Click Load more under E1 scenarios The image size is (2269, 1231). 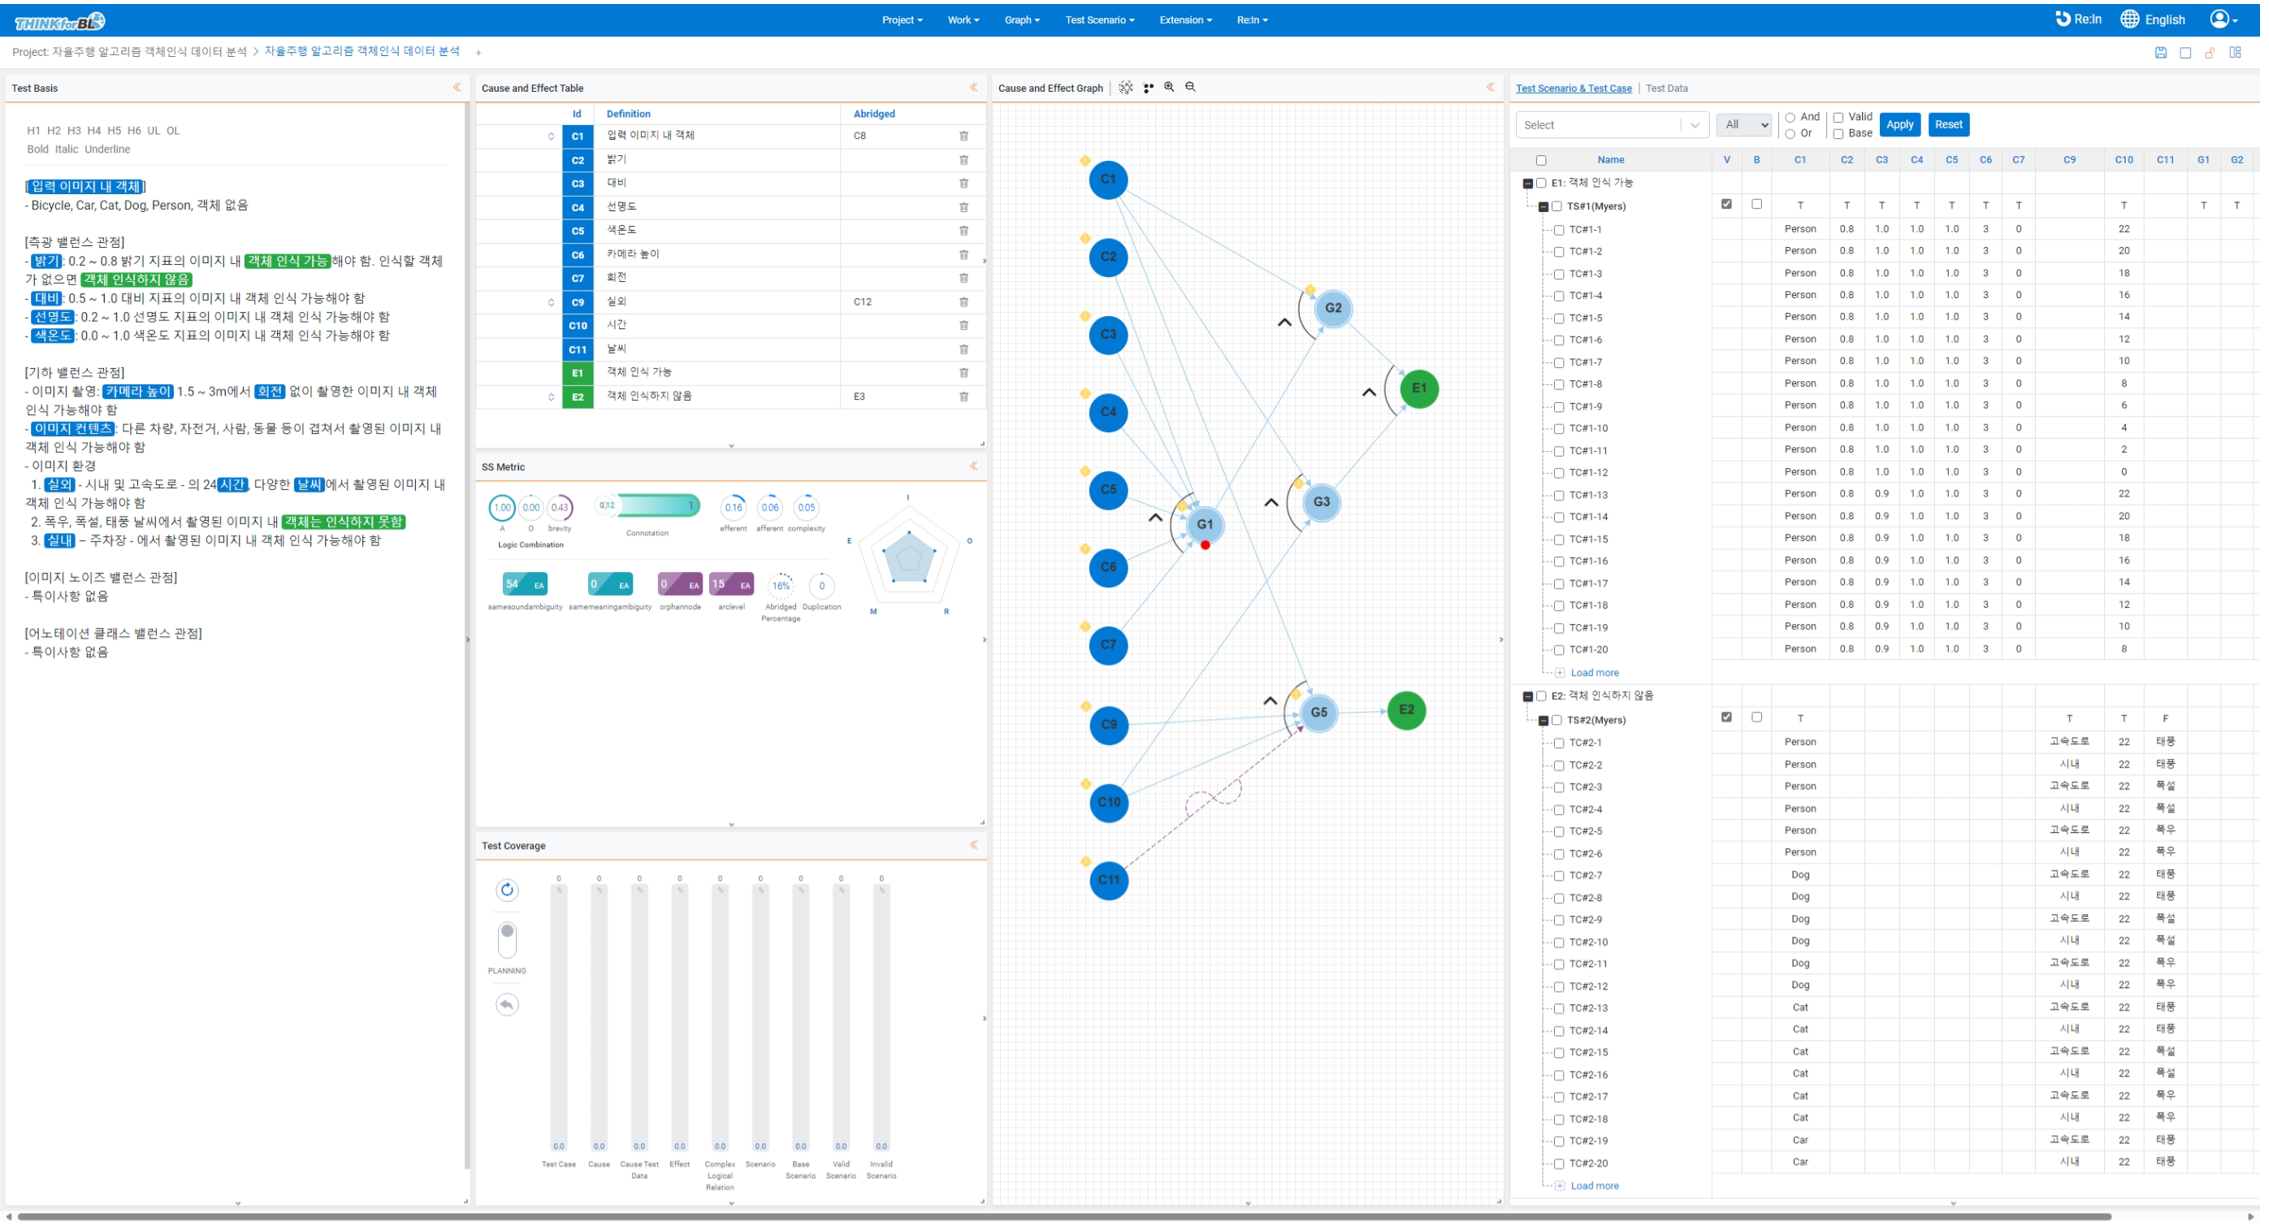click(x=1593, y=673)
